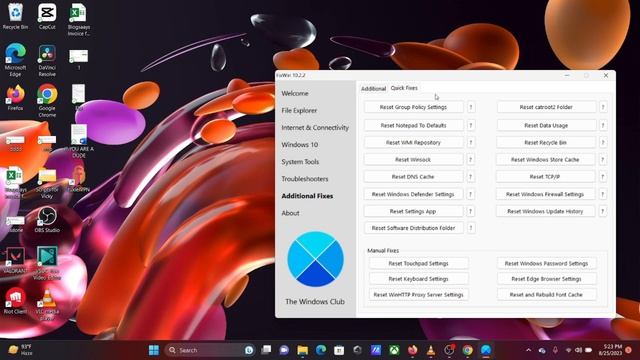
Task: Open the Windows 10 sidebar section
Action: click(300, 145)
